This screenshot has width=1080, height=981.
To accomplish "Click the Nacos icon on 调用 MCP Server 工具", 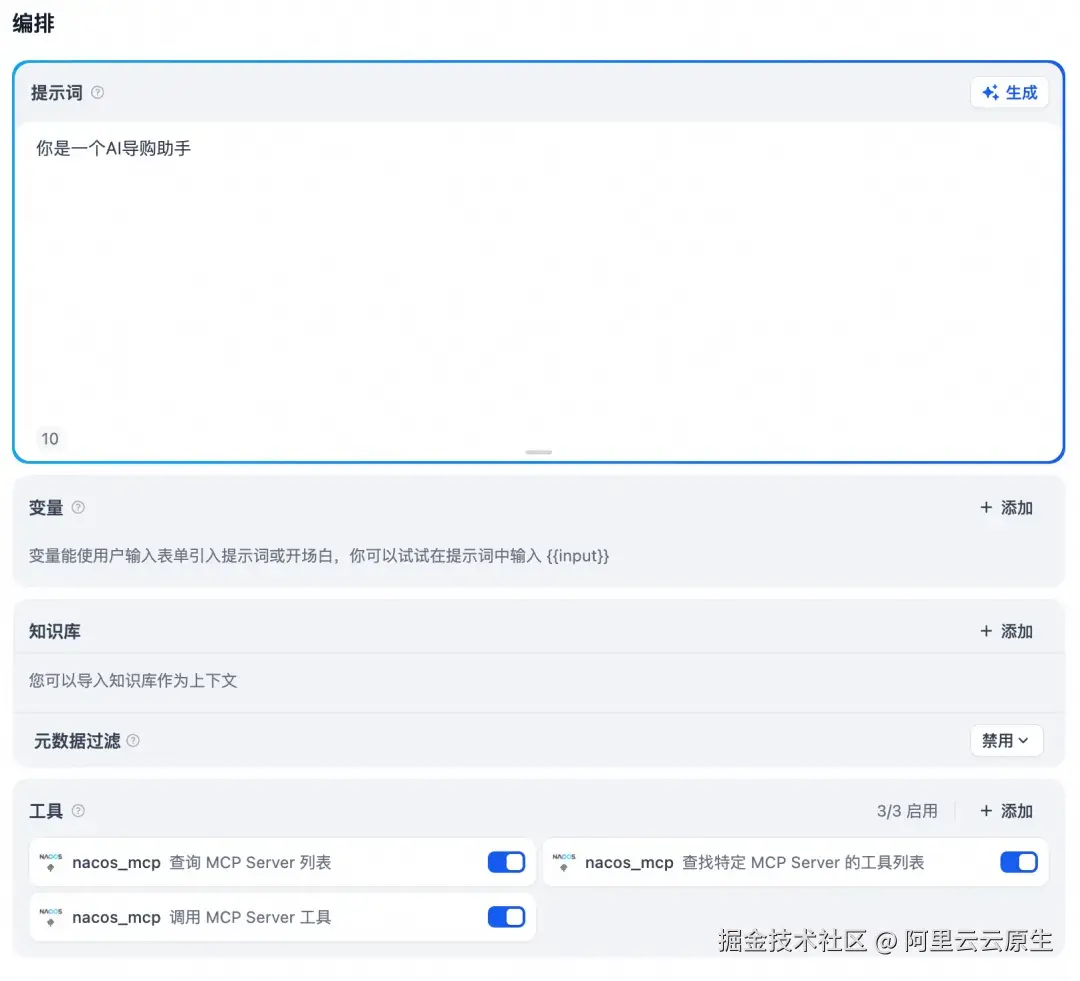I will 50,917.
